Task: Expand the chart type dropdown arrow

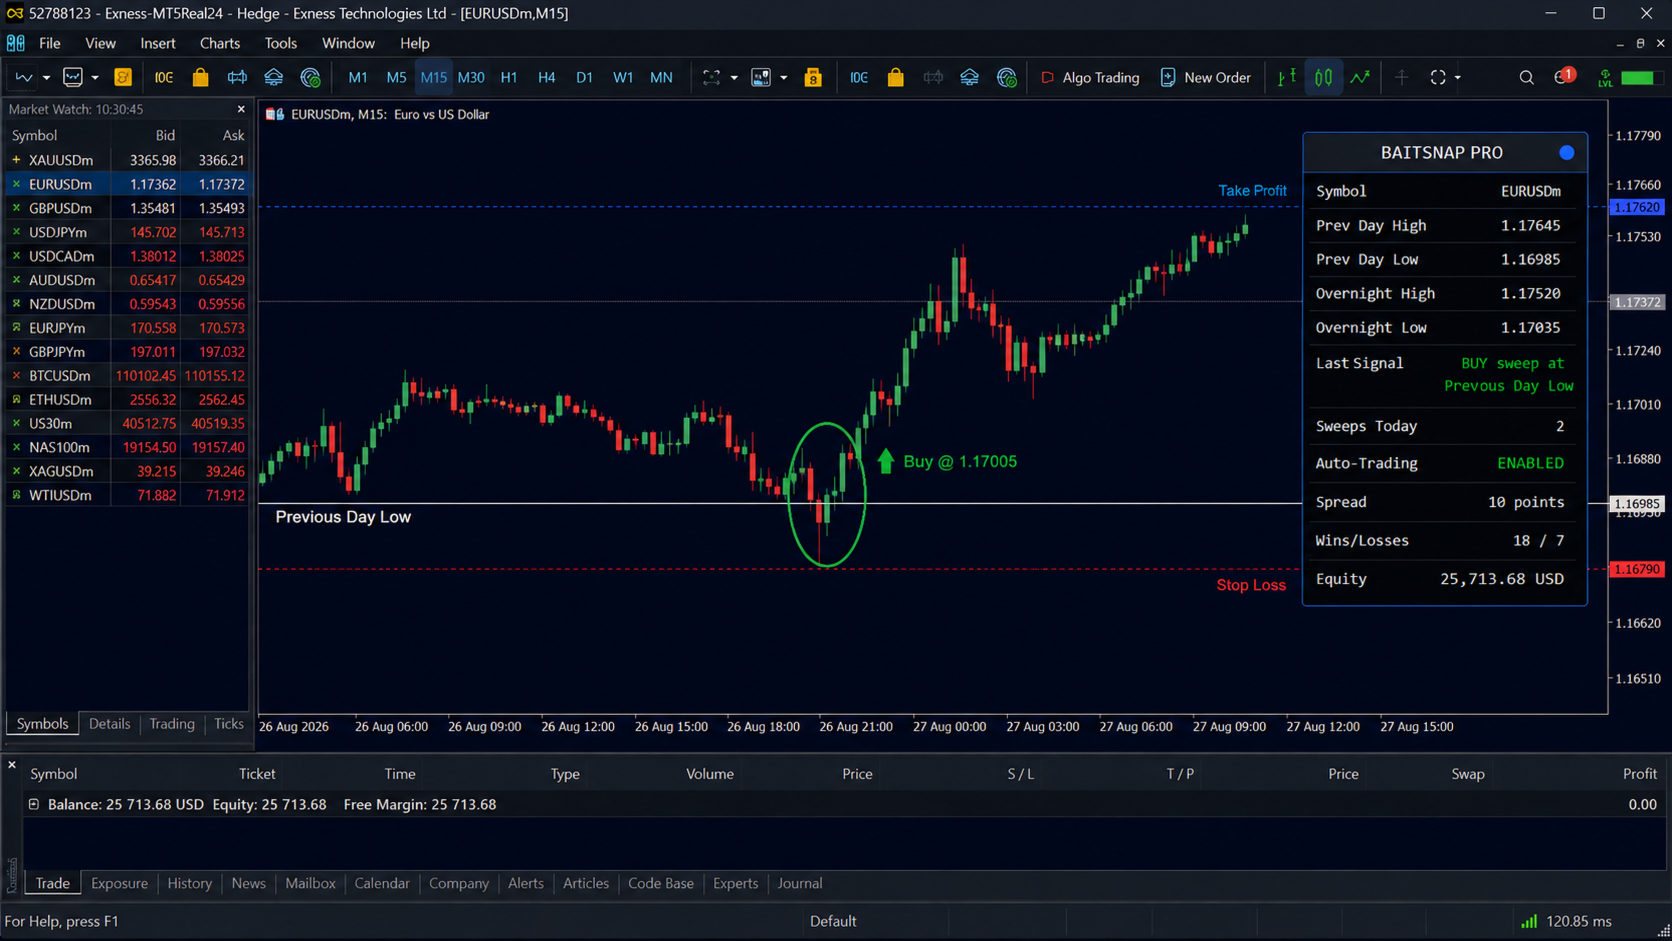Action: click(x=46, y=77)
